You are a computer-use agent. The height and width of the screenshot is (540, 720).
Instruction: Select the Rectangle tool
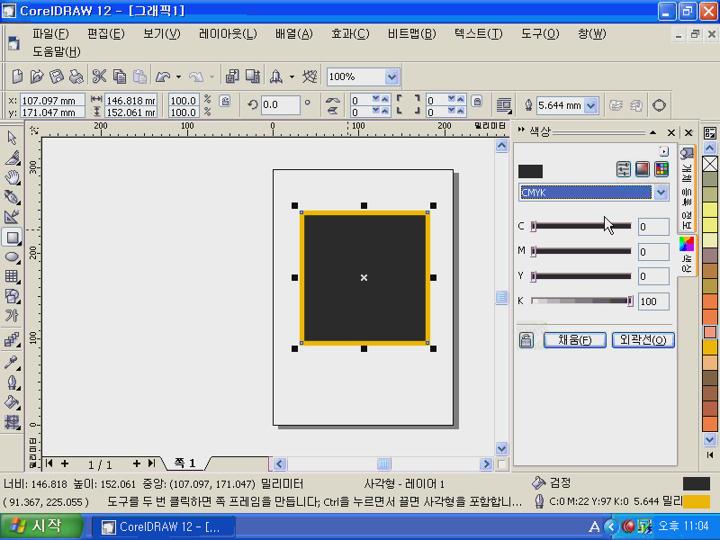(12, 237)
